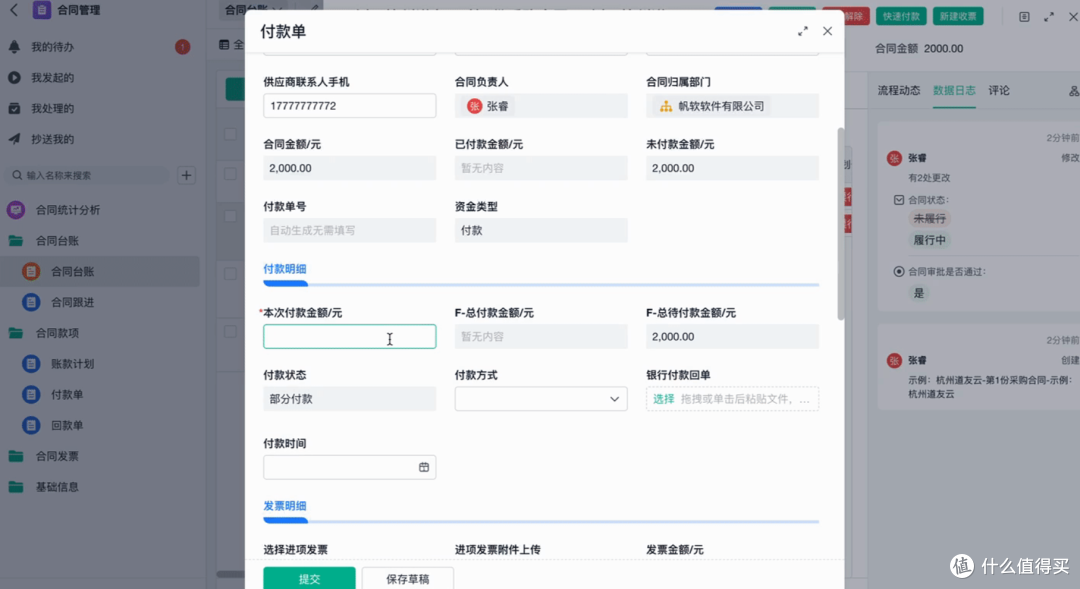Open the 付款方式 dropdown
Screen dimensions: 1080x589
click(x=541, y=399)
